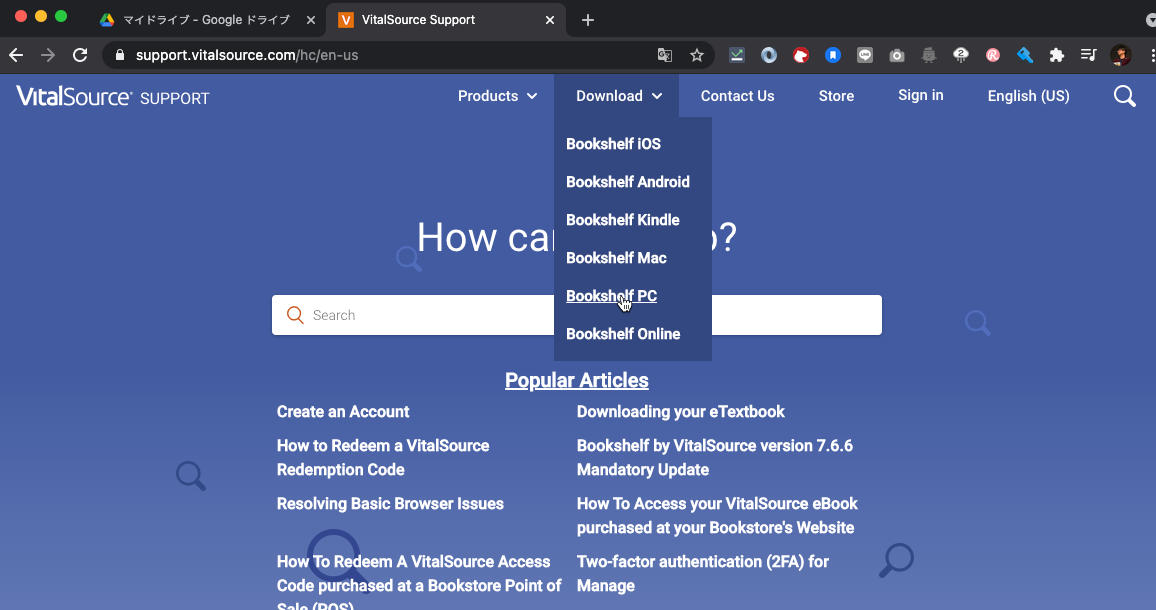Open a new browser tab with plus

coord(588,20)
